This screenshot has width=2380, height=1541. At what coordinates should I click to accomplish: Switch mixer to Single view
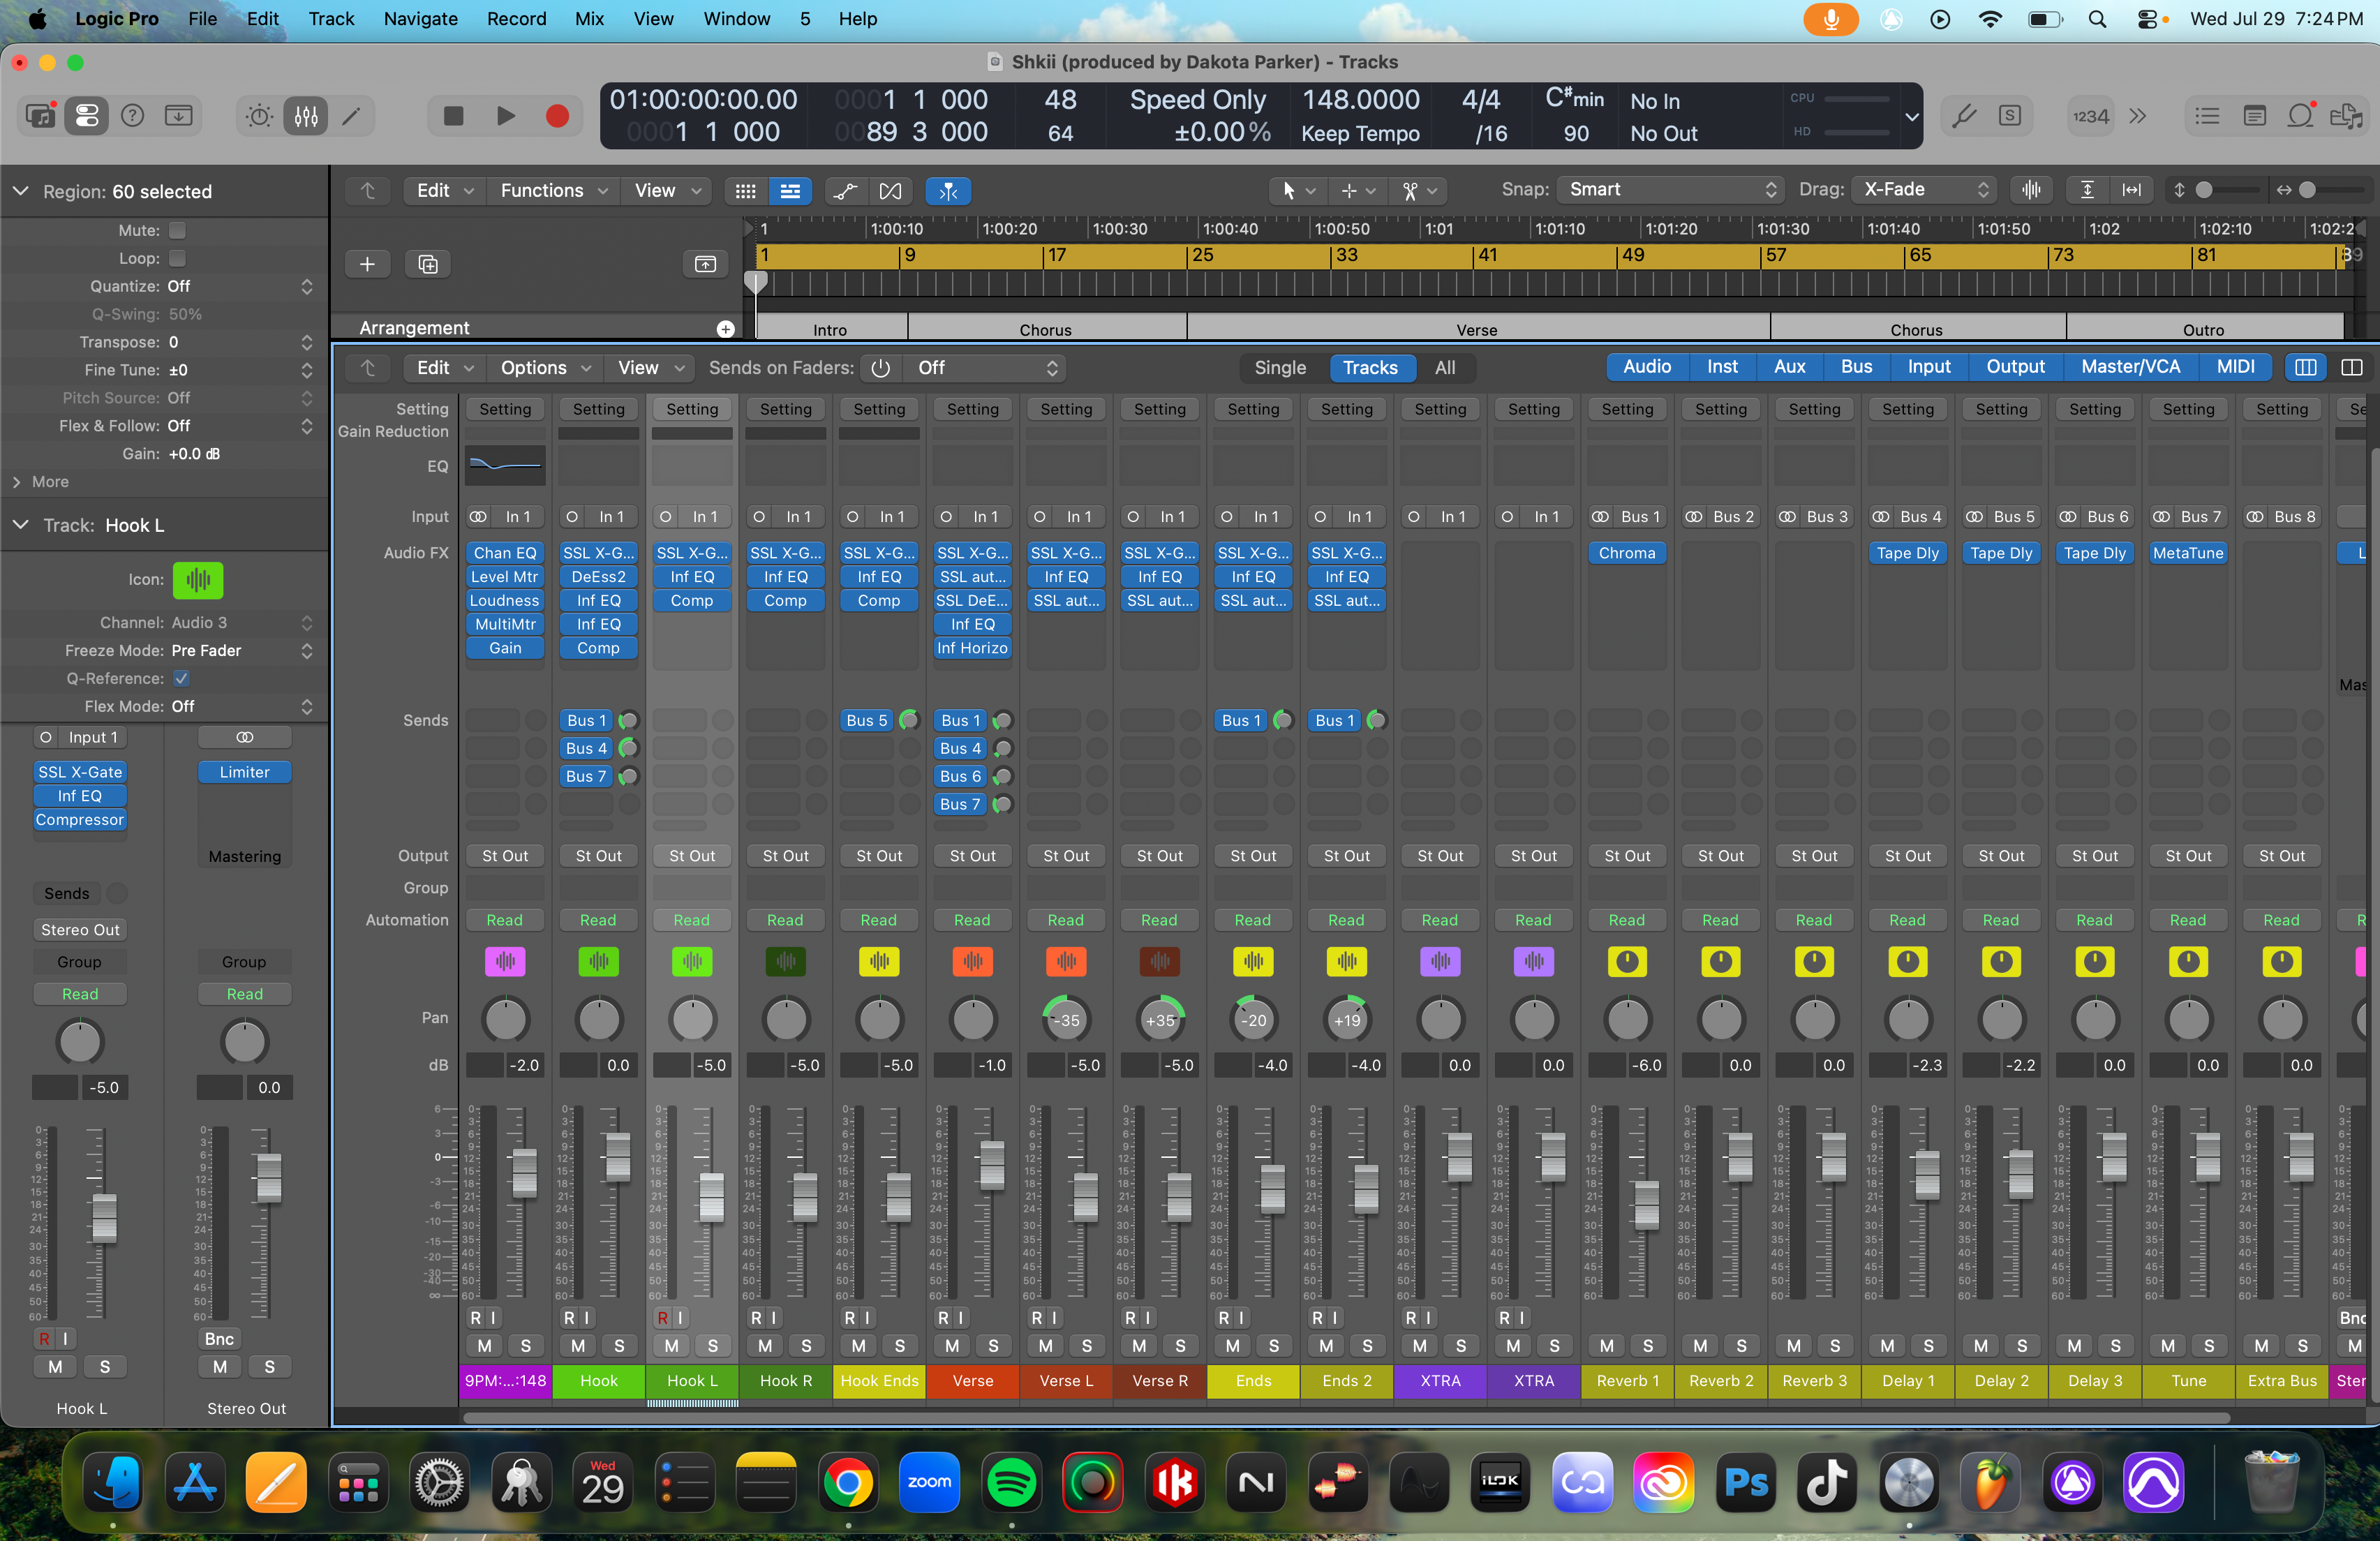pyautogui.click(x=1280, y=368)
